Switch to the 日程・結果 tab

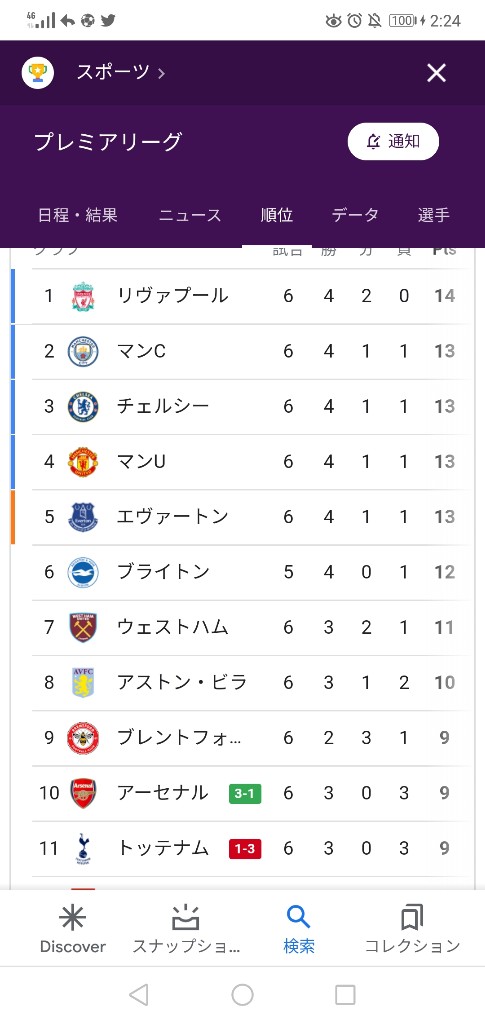(x=78, y=215)
